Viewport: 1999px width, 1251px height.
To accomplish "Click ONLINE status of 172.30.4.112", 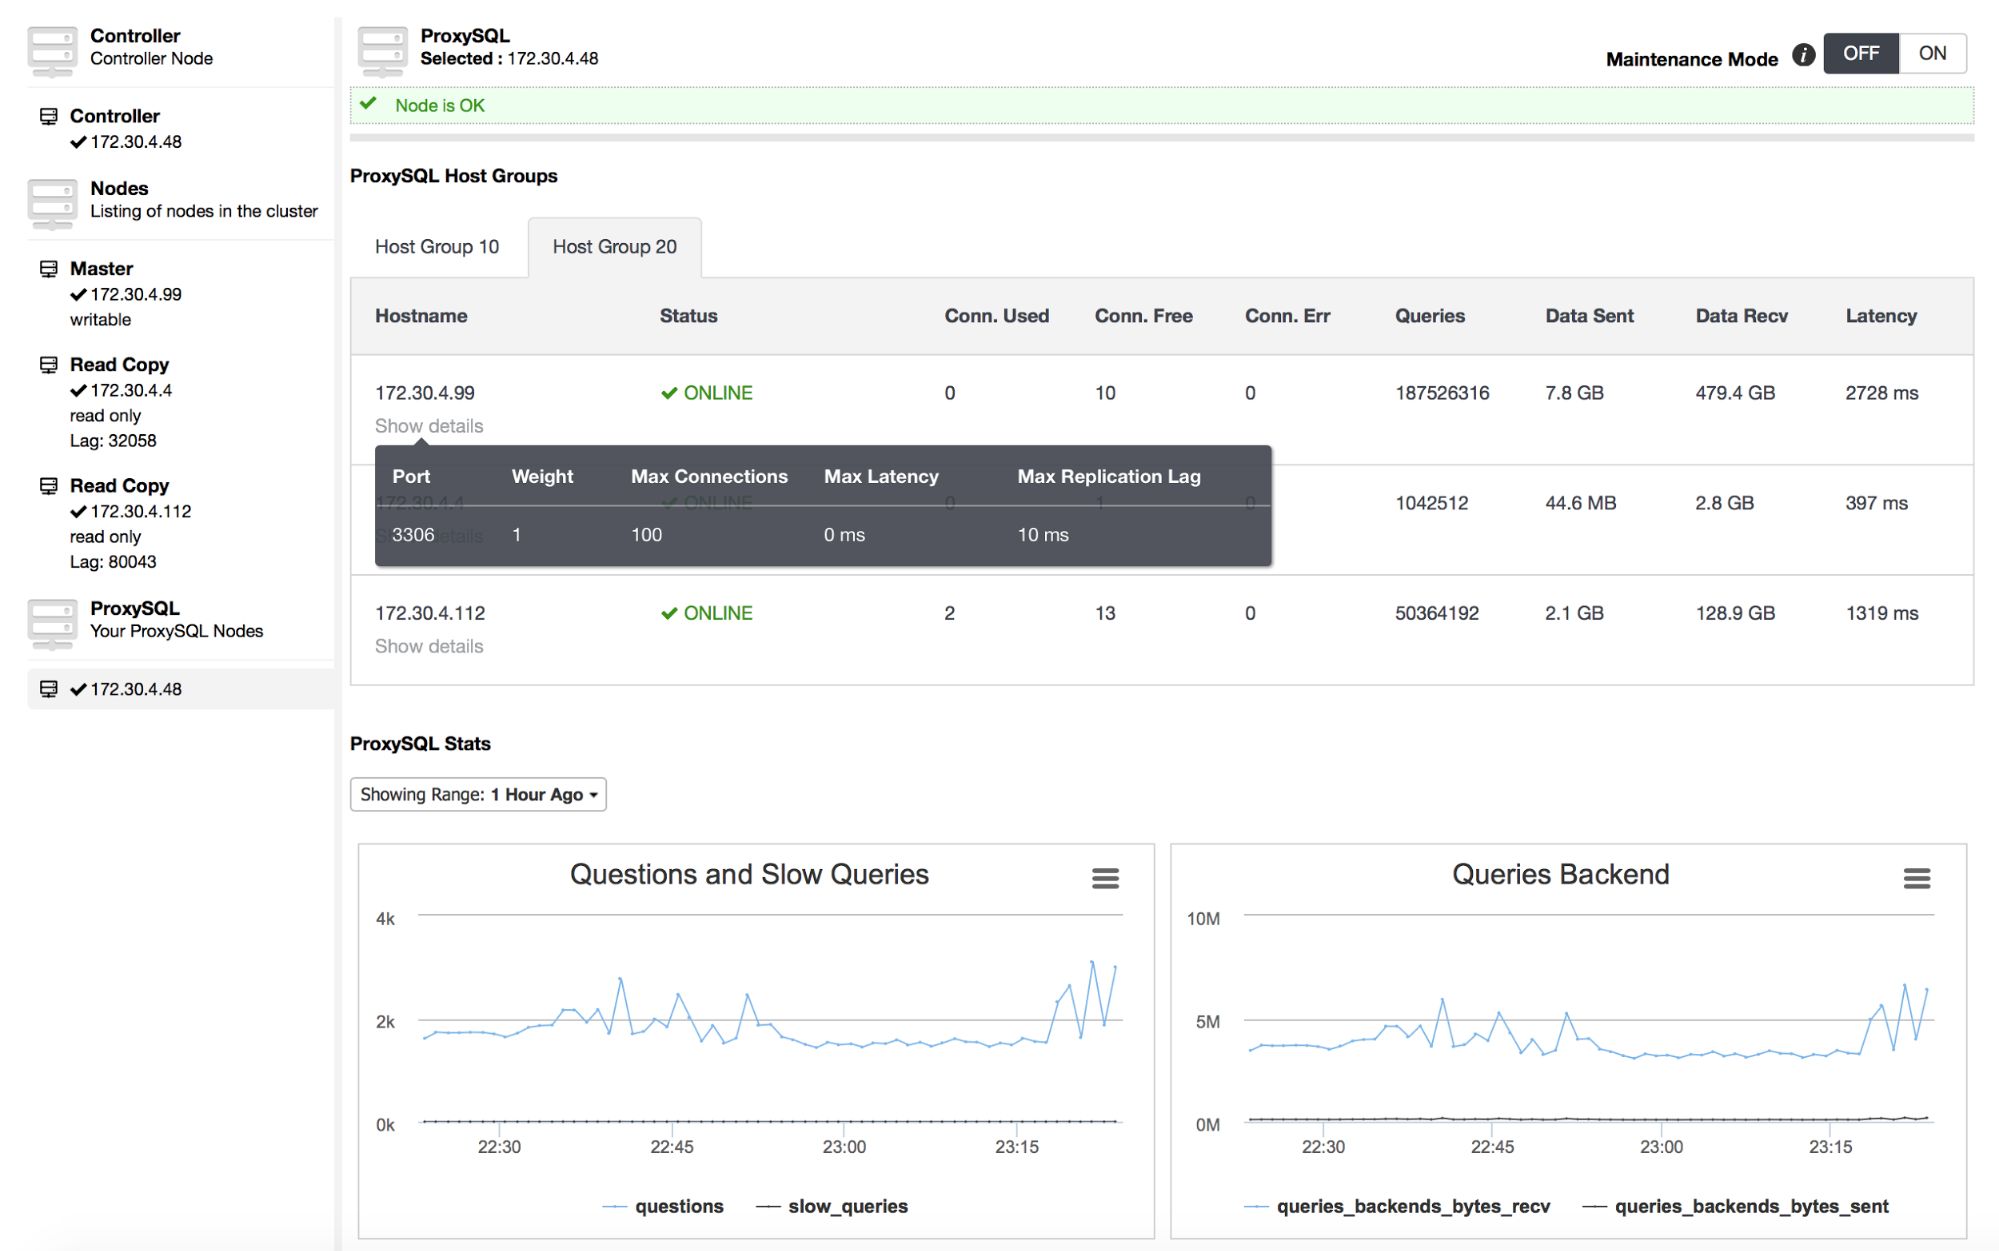I will pyautogui.click(x=707, y=613).
